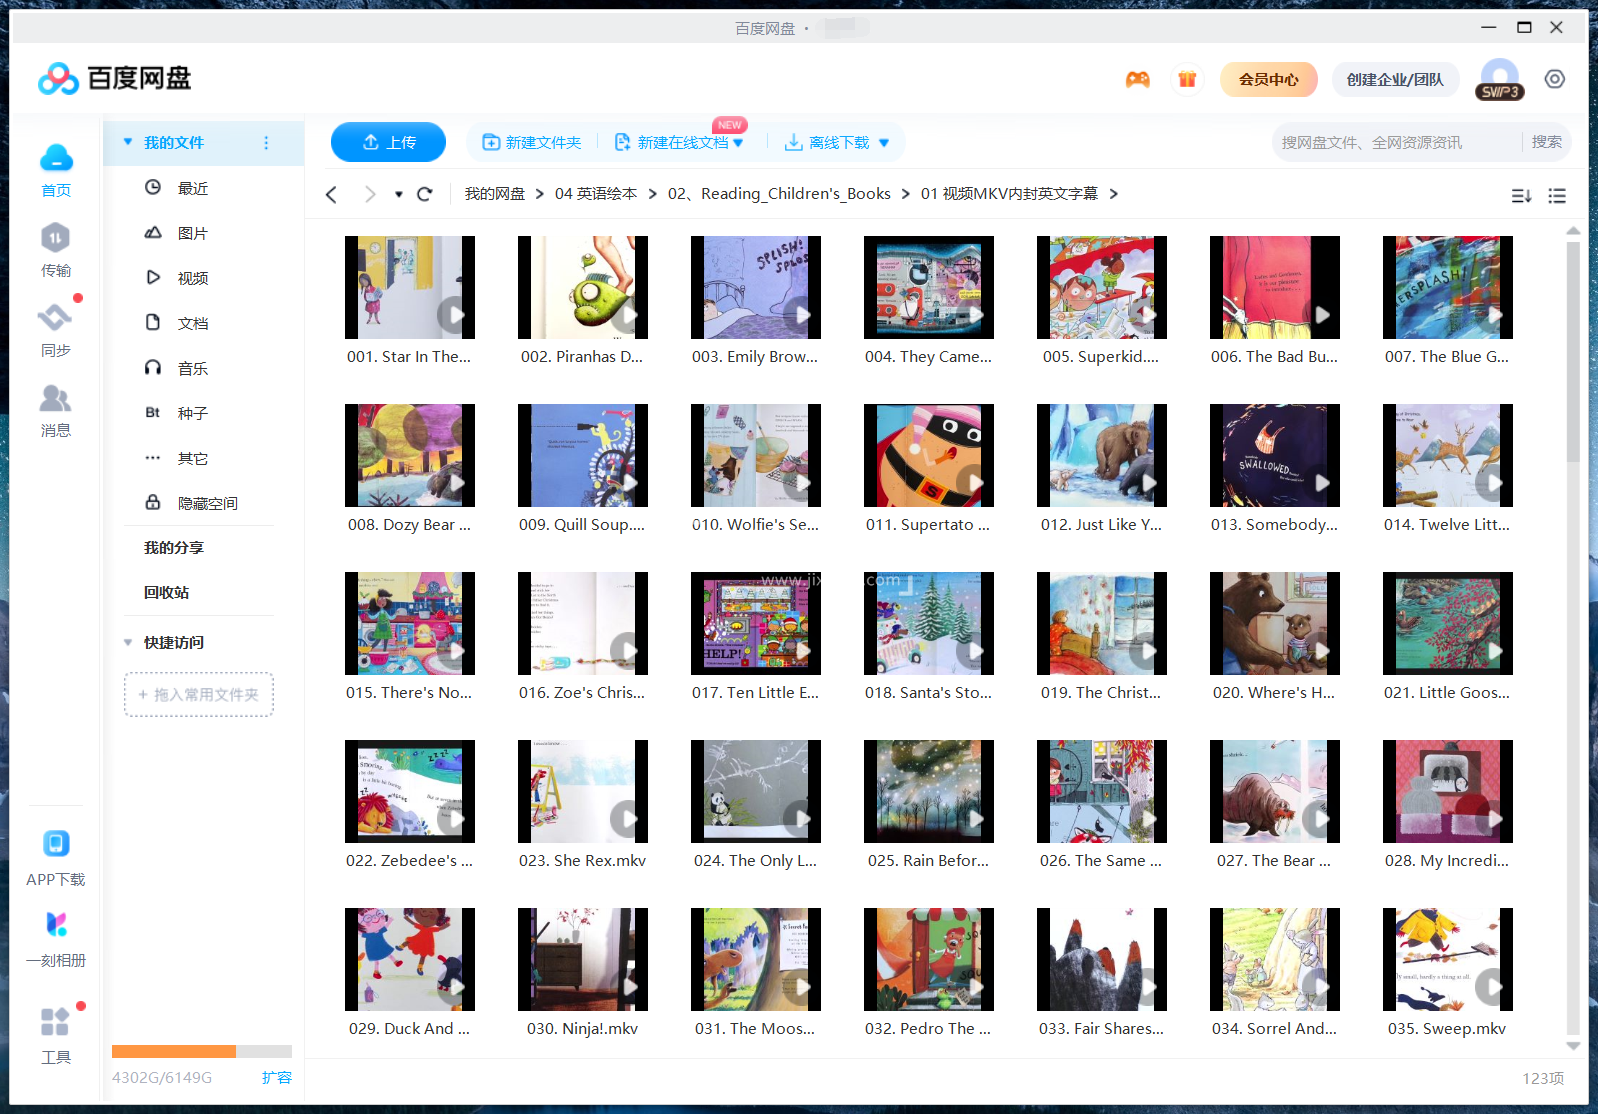This screenshot has width=1598, height=1114.
Task: Click the 扩容 link
Action: [277, 1077]
